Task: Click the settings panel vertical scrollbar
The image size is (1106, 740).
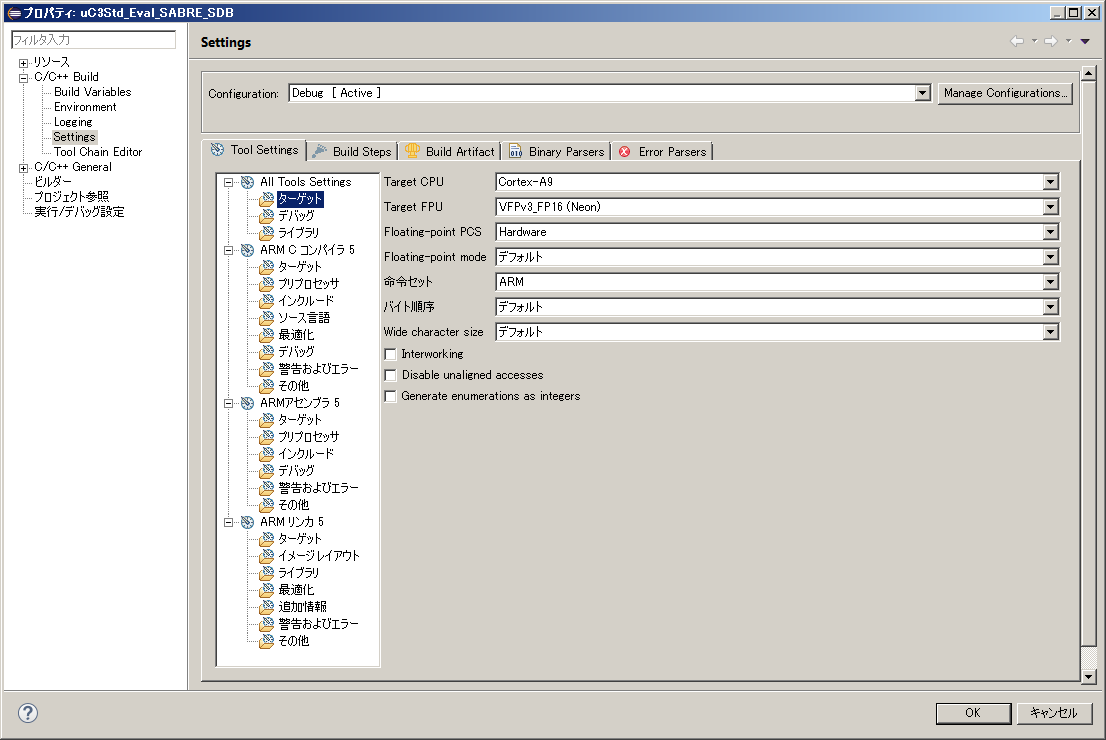Action: coord(1089,370)
